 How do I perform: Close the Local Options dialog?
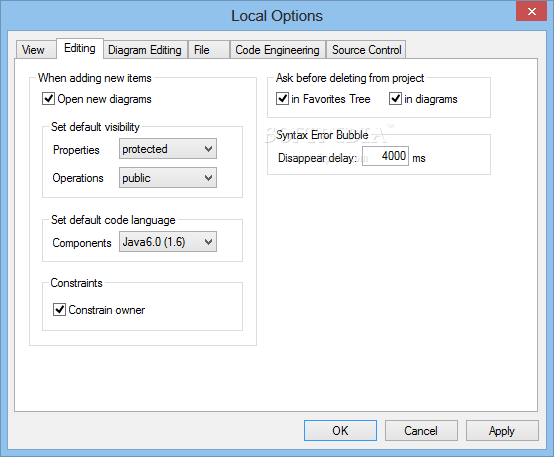pos(531,12)
